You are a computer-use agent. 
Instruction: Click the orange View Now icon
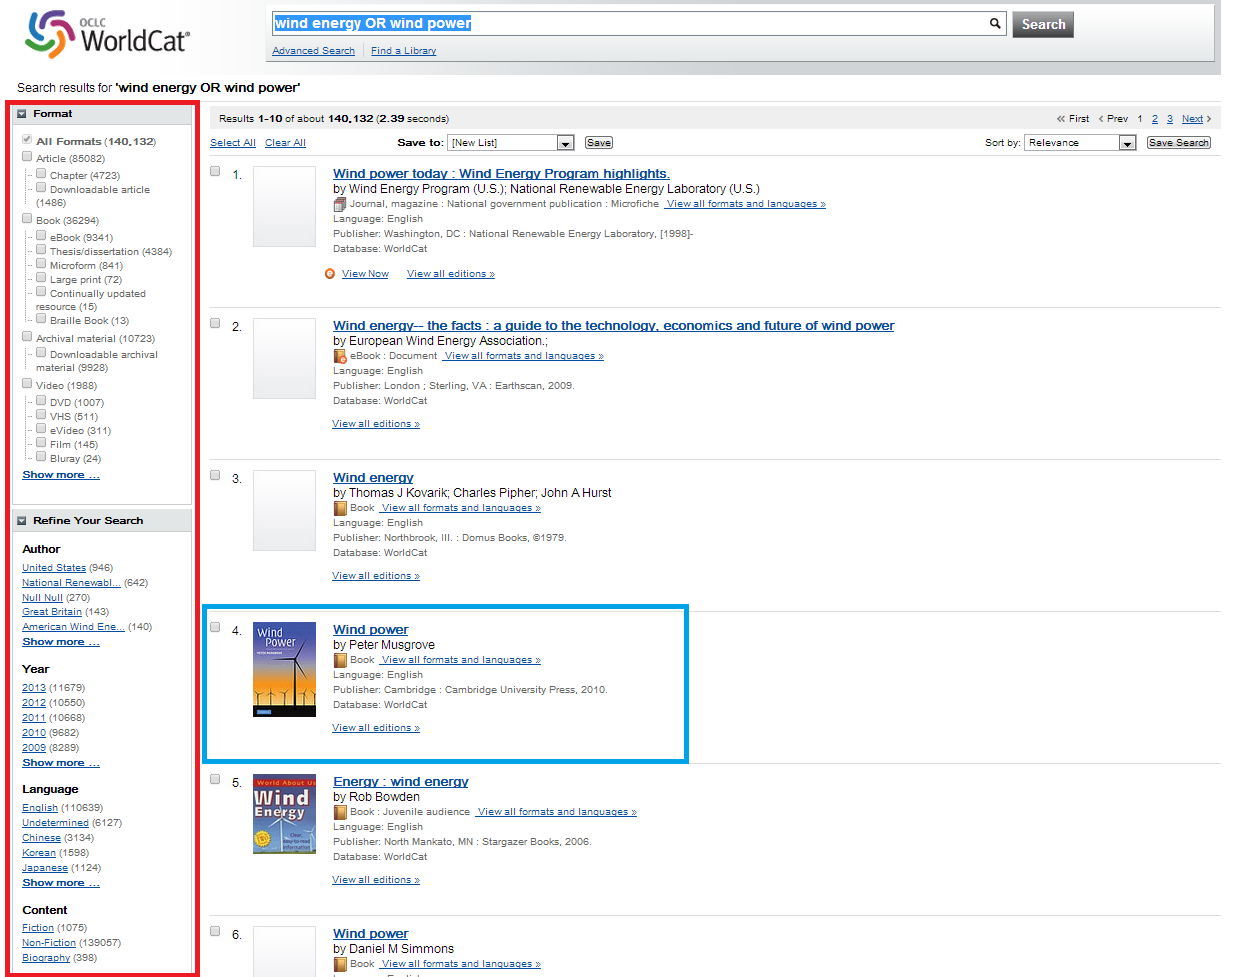(x=330, y=274)
